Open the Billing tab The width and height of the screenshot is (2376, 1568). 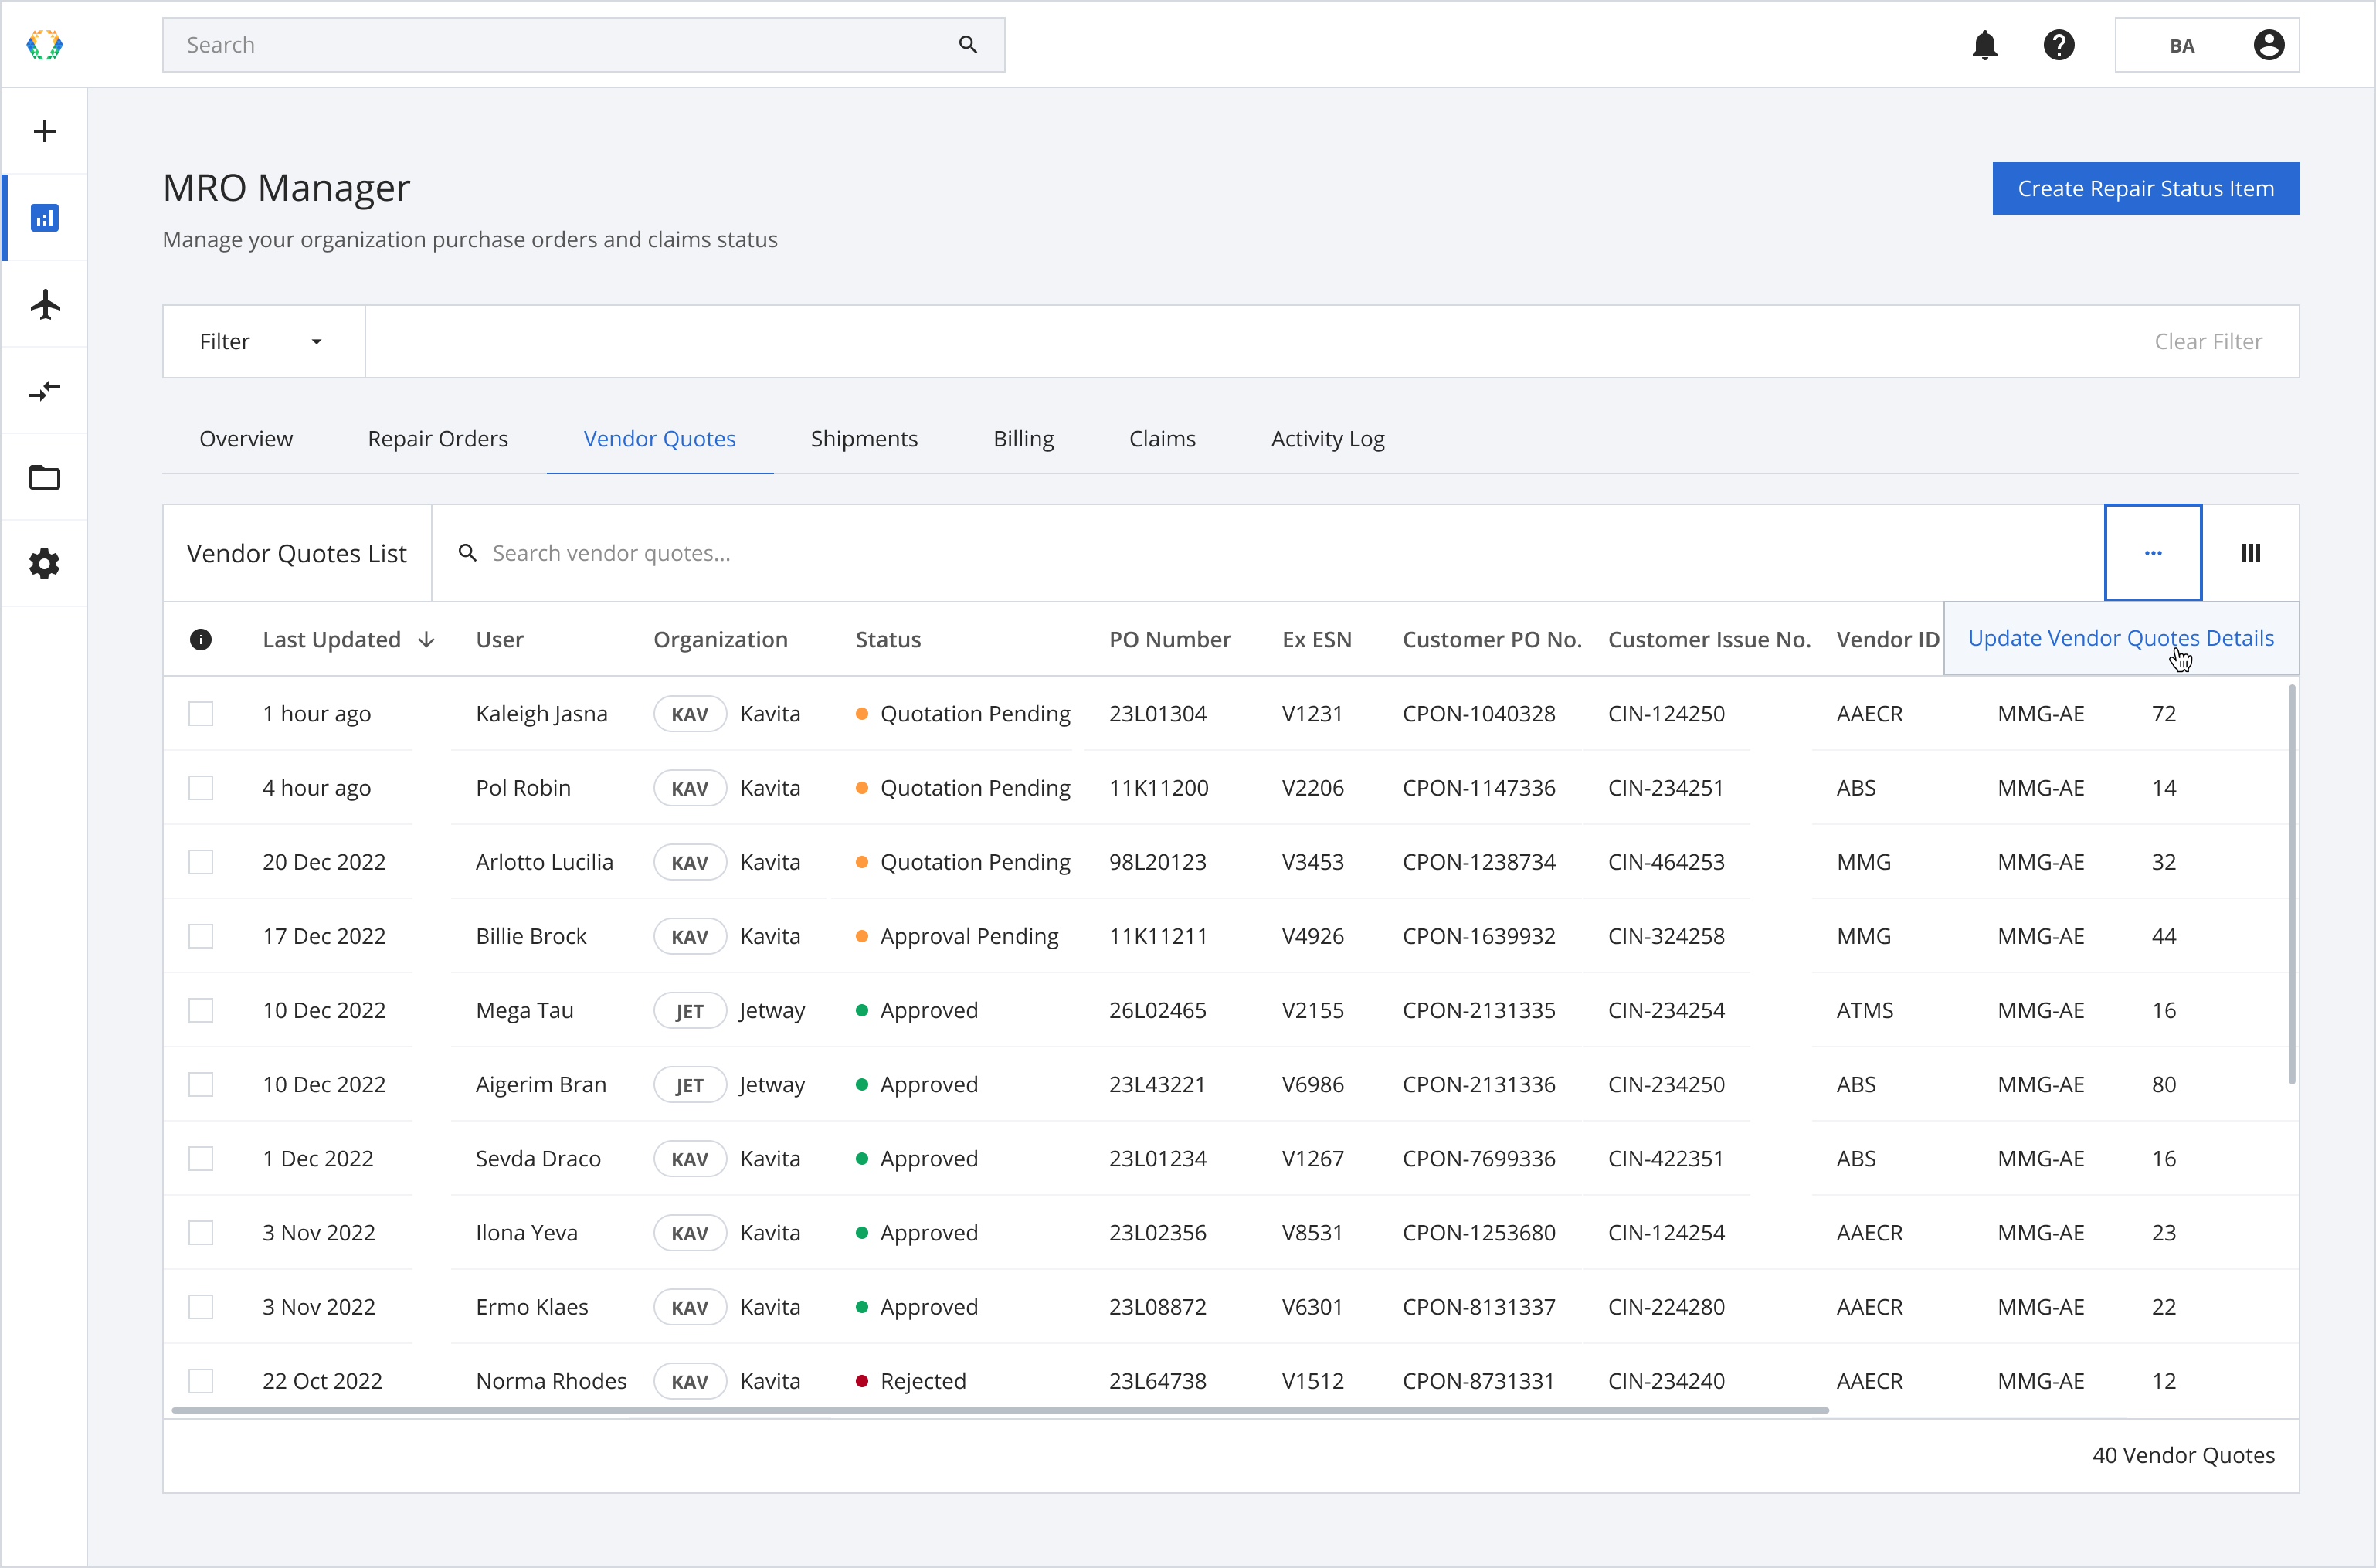[1023, 439]
